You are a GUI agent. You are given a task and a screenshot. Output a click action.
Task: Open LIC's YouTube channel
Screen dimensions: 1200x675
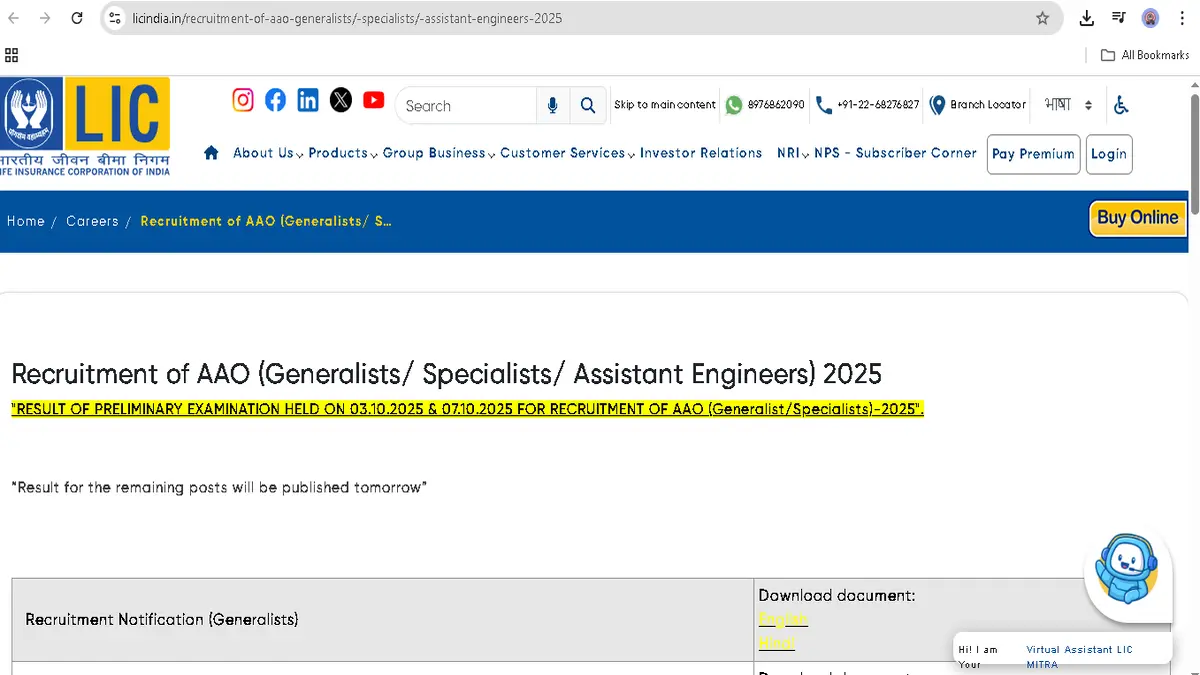373,100
